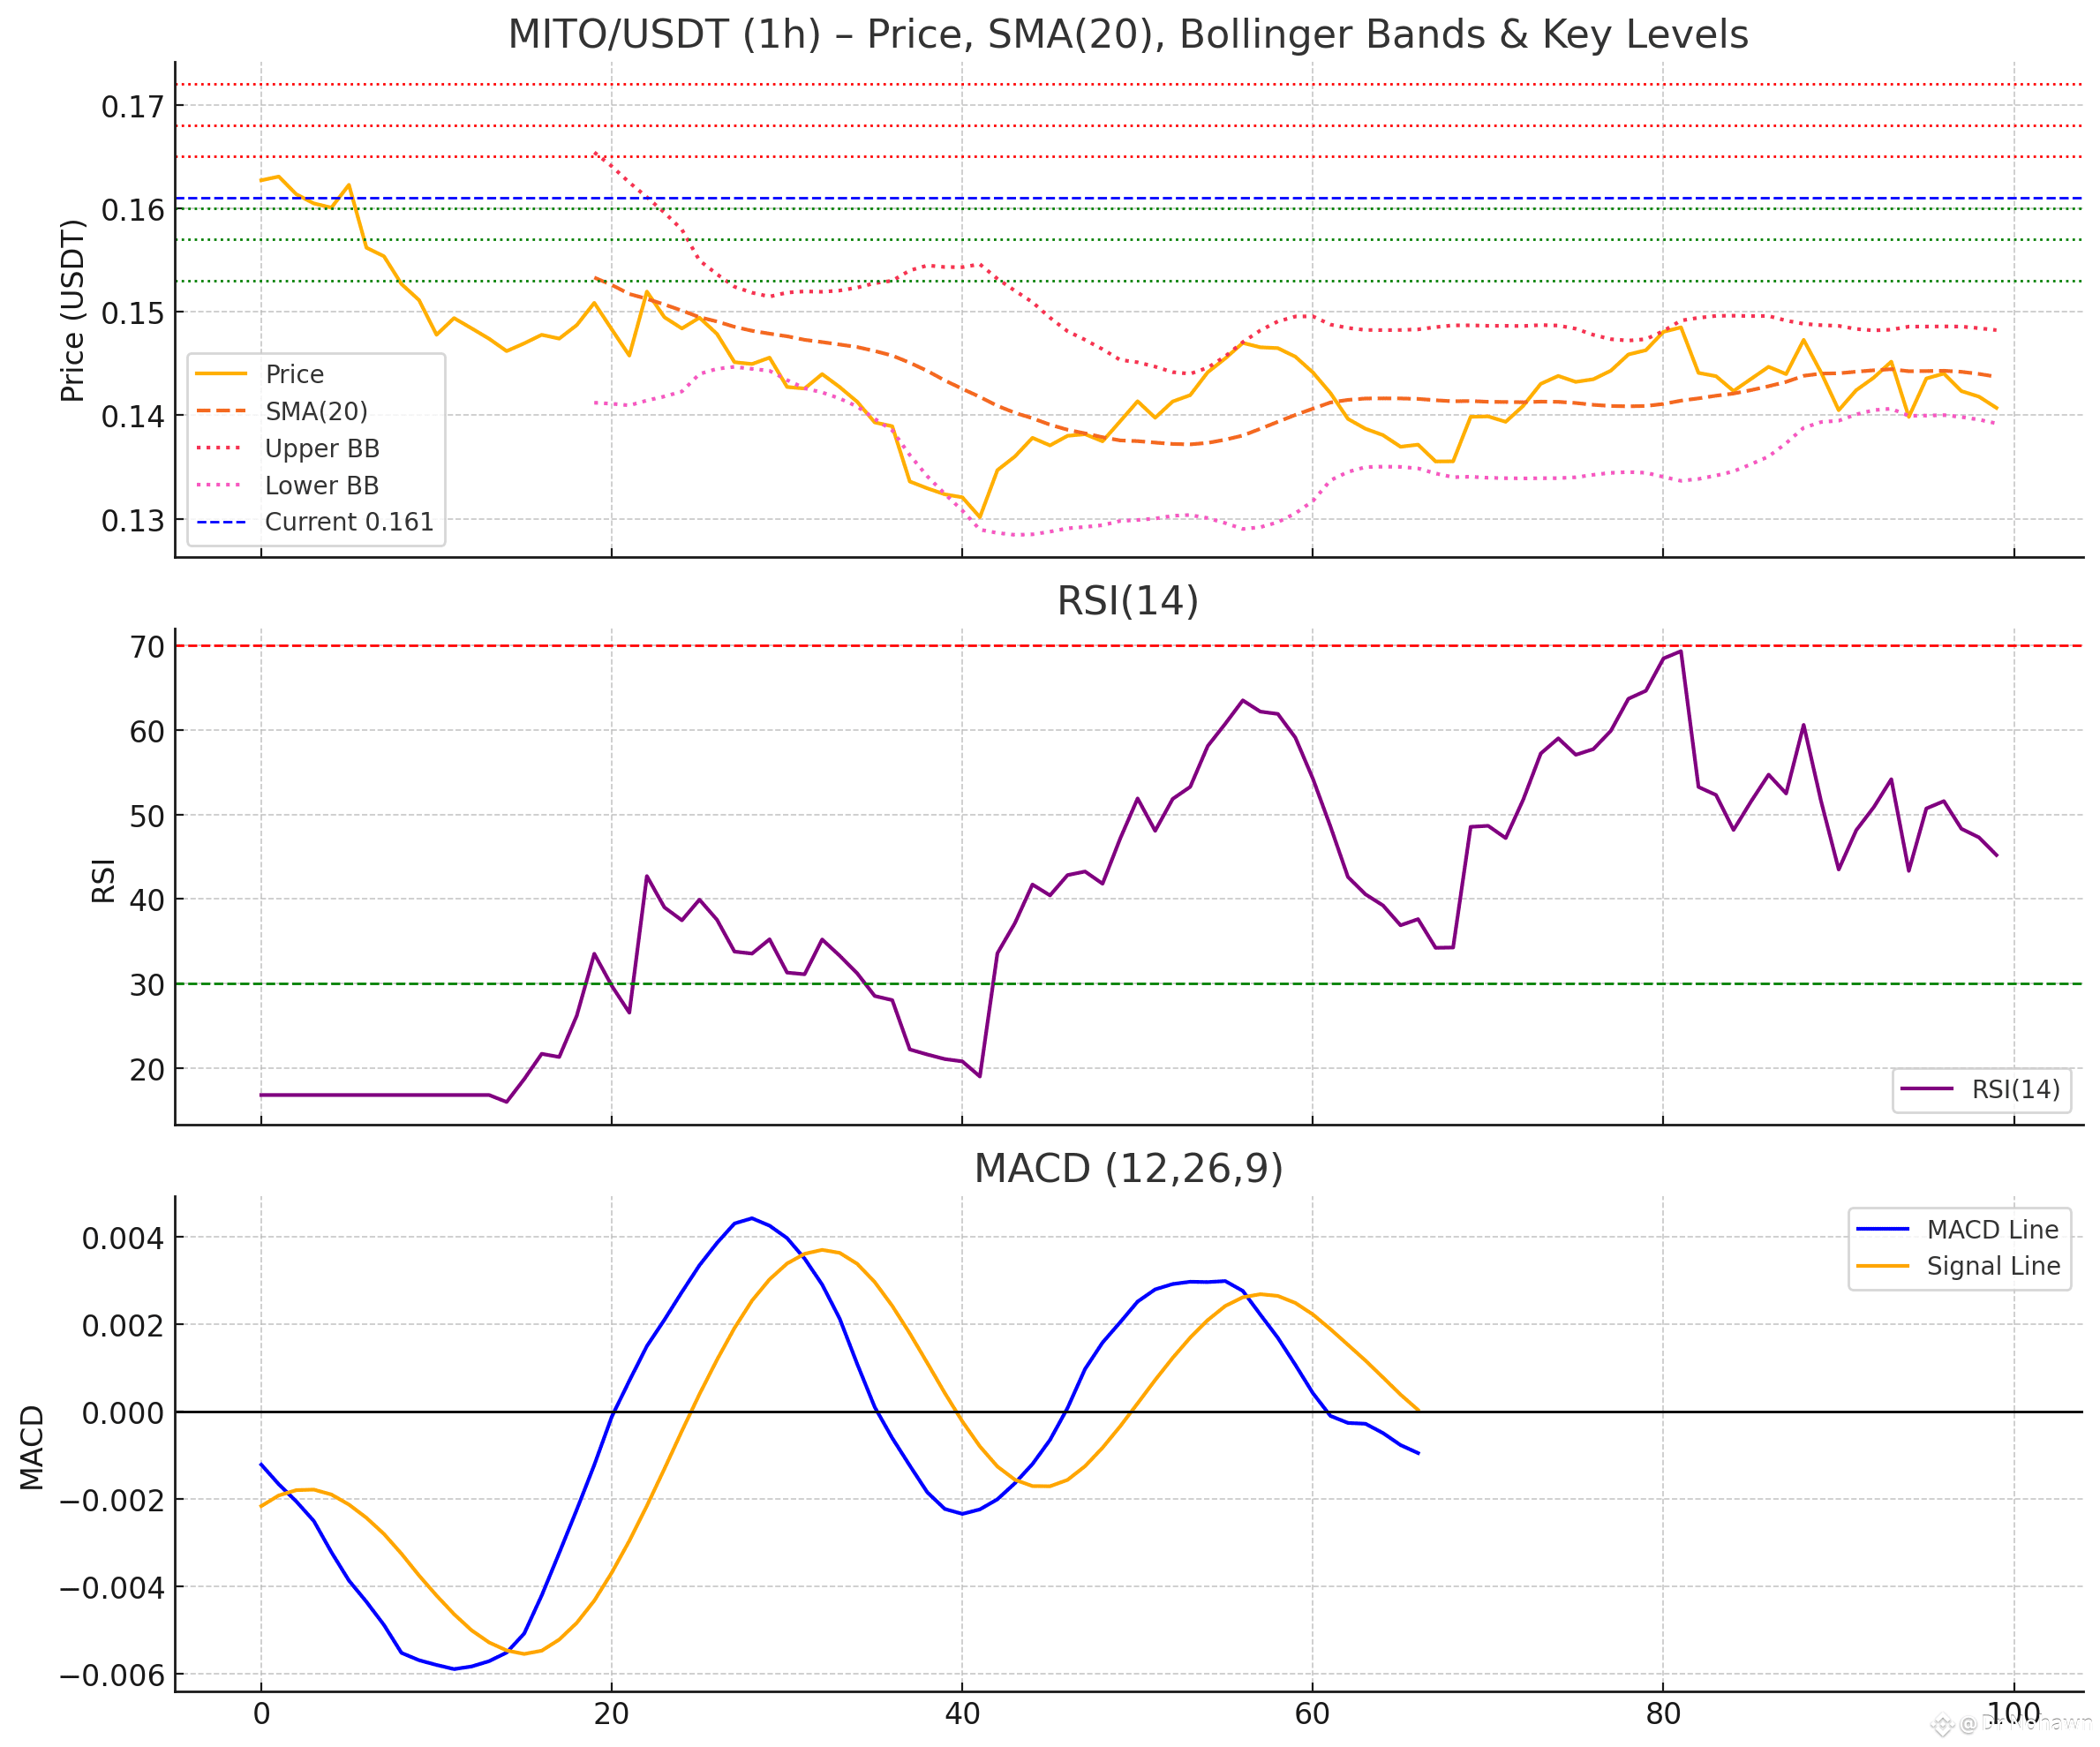Click the Lower BB legend label
This screenshot has width=2100, height=1747.
[321, 485]
